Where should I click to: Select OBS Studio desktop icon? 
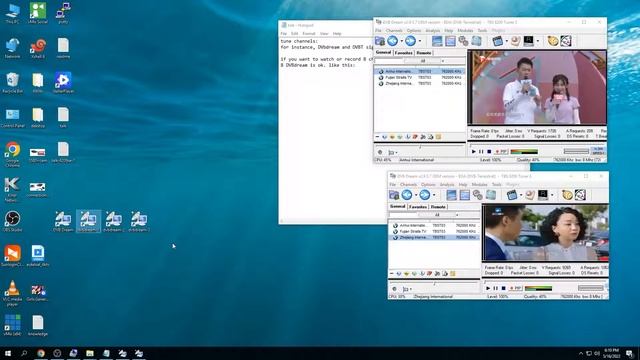point(13,221)
